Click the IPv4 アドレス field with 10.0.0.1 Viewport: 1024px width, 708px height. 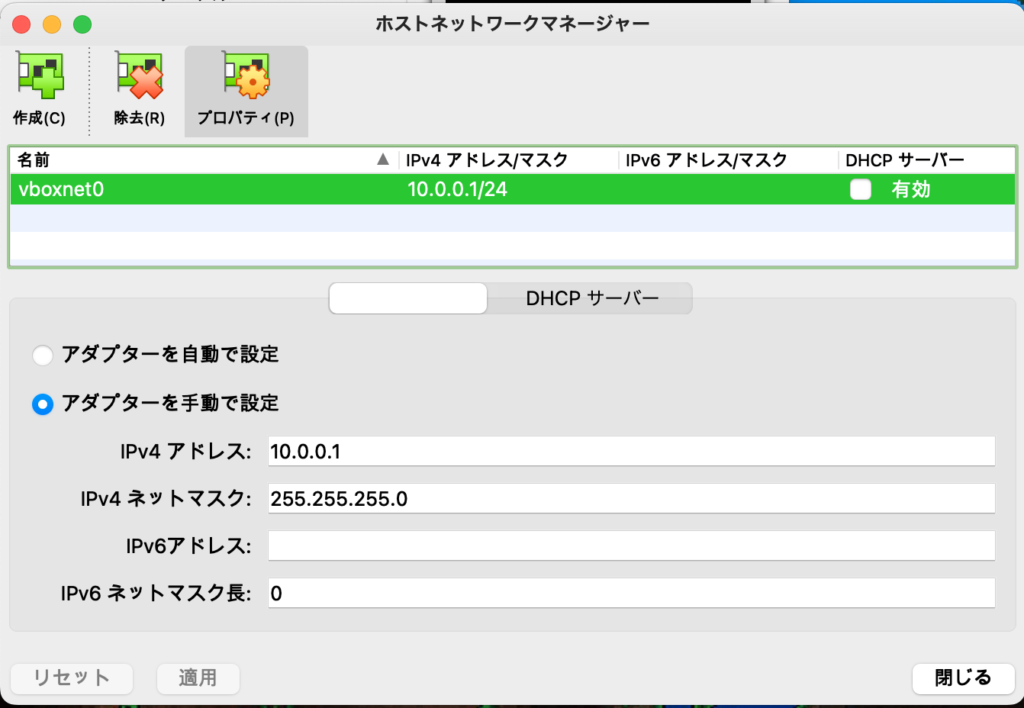coord(630,452)
